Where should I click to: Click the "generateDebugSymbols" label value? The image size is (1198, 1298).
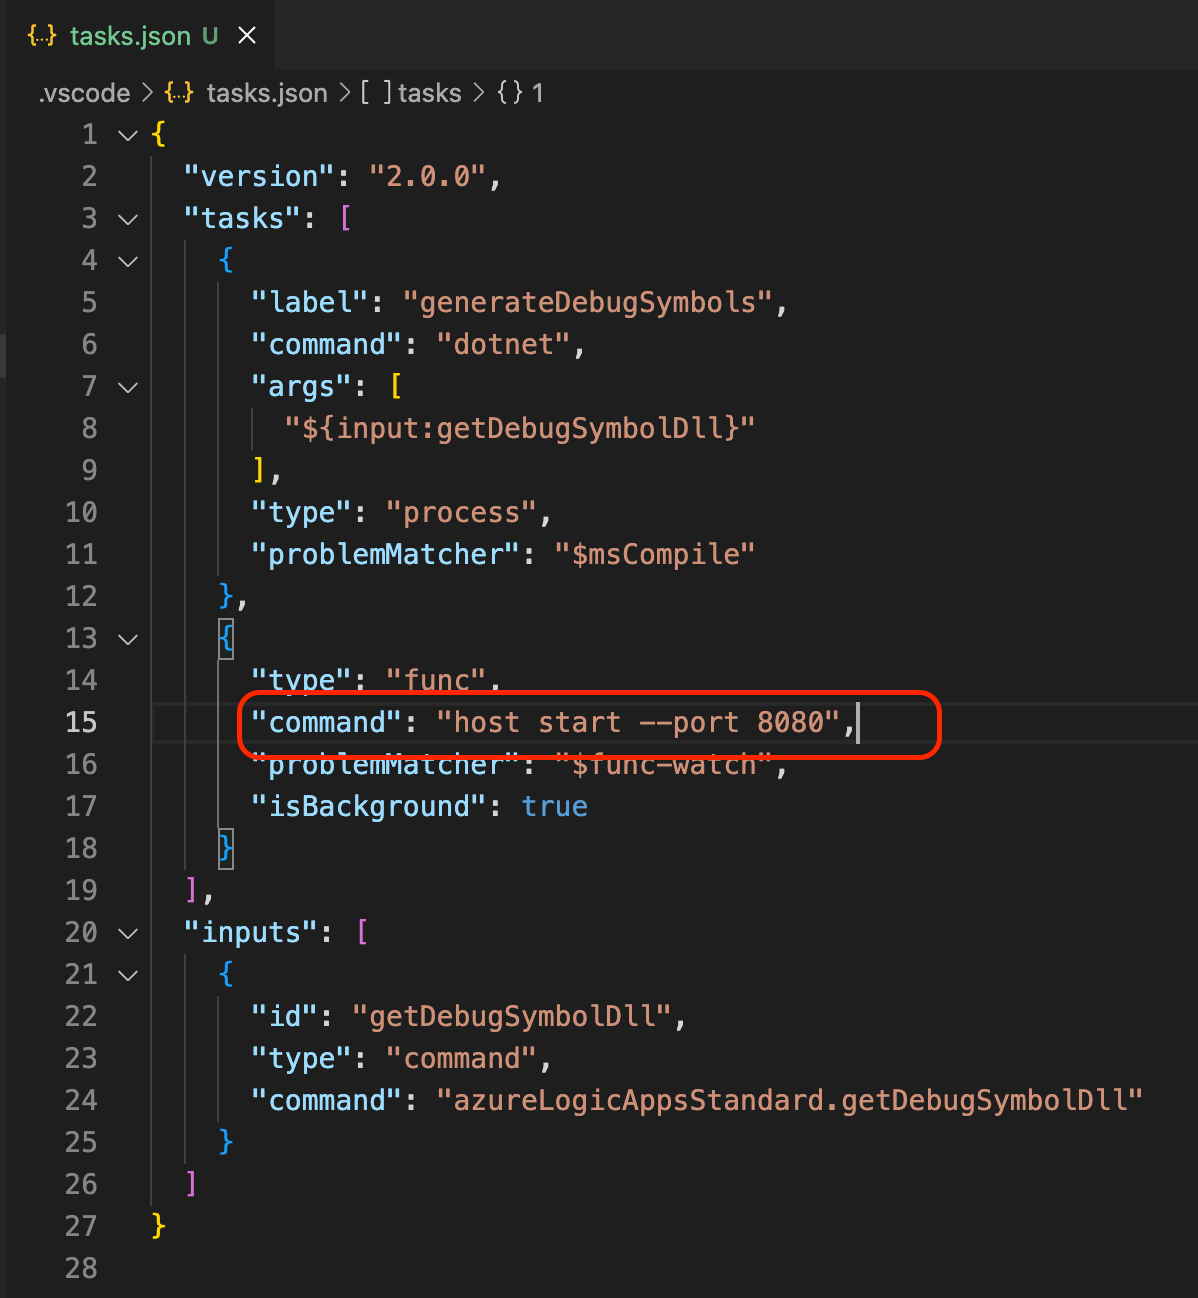(x=587, y=303)
